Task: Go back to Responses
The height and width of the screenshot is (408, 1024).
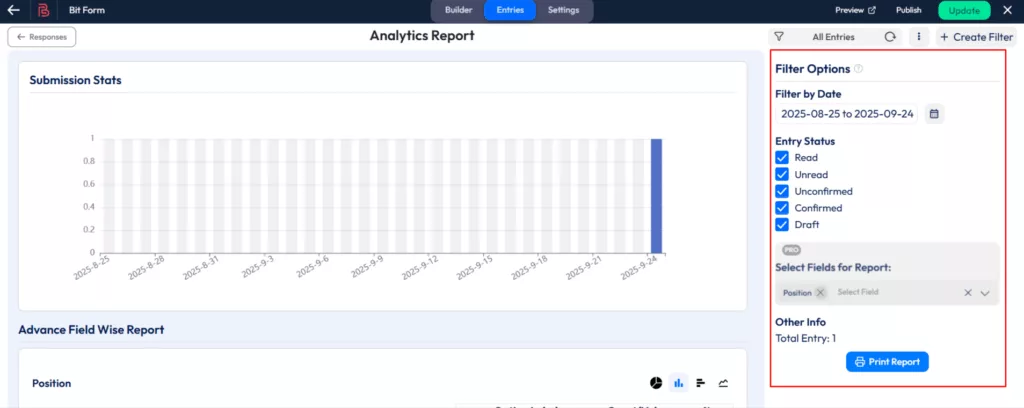Action: 42,37
